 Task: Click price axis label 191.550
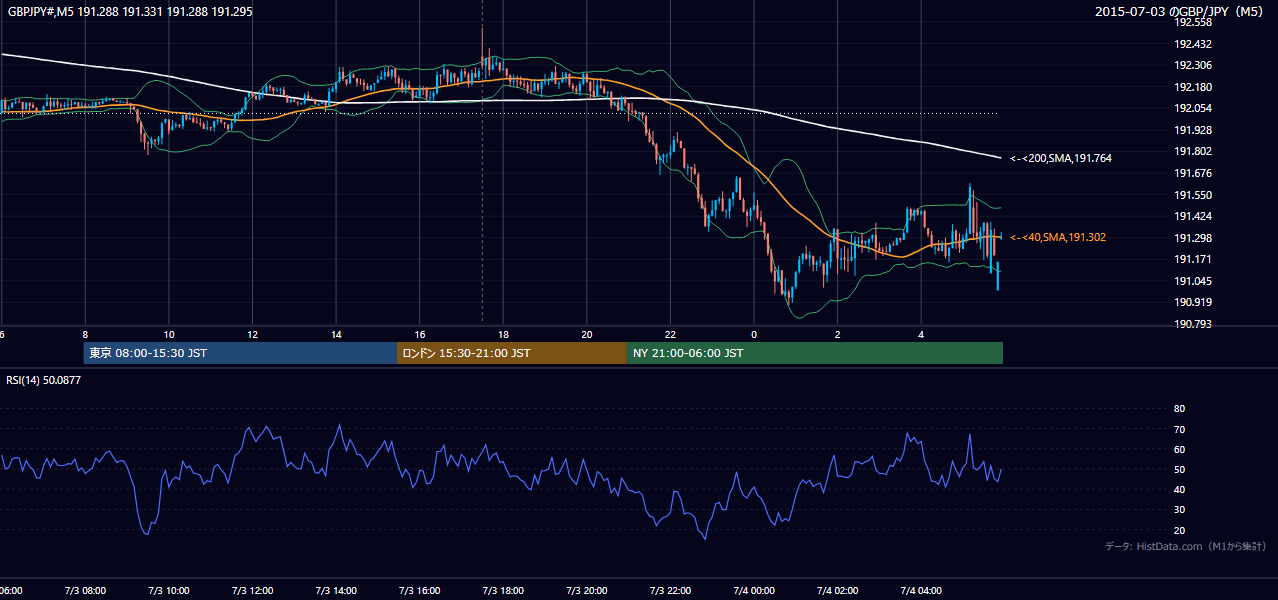click(x=1193, y=195)
